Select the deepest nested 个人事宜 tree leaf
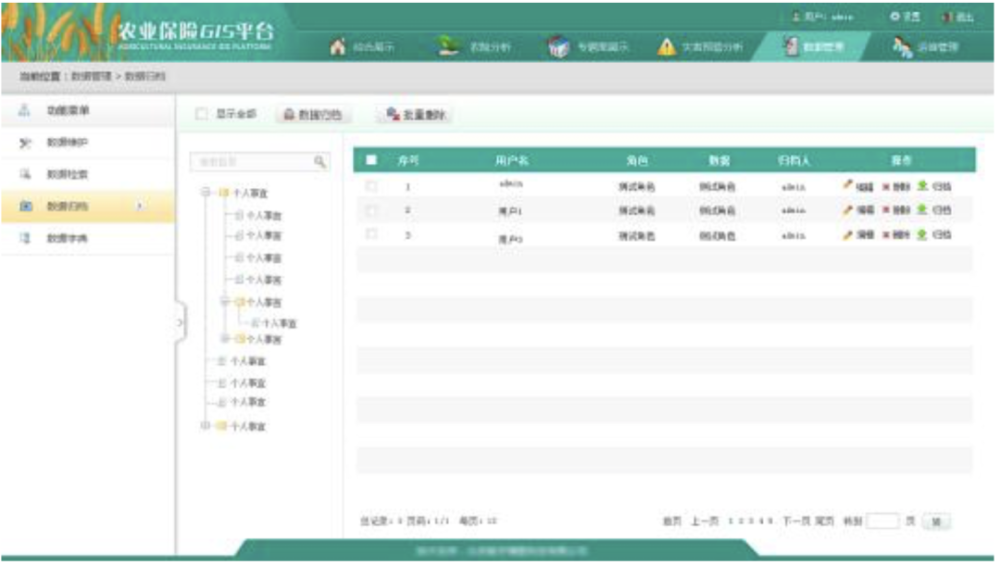The image size is (1000, 565). tap(279, 323)
